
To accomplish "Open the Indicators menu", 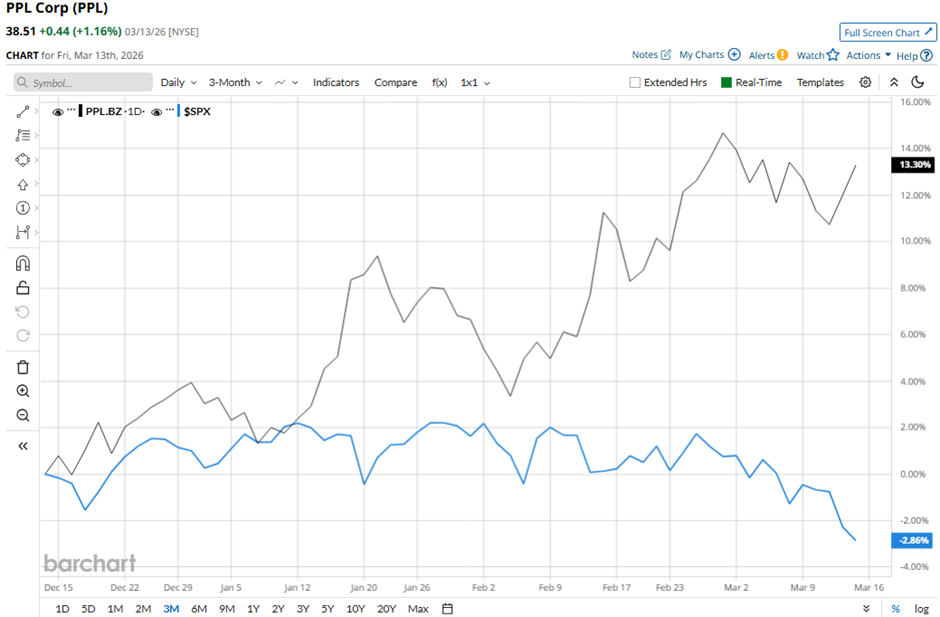I will click(x=336, y=83).
